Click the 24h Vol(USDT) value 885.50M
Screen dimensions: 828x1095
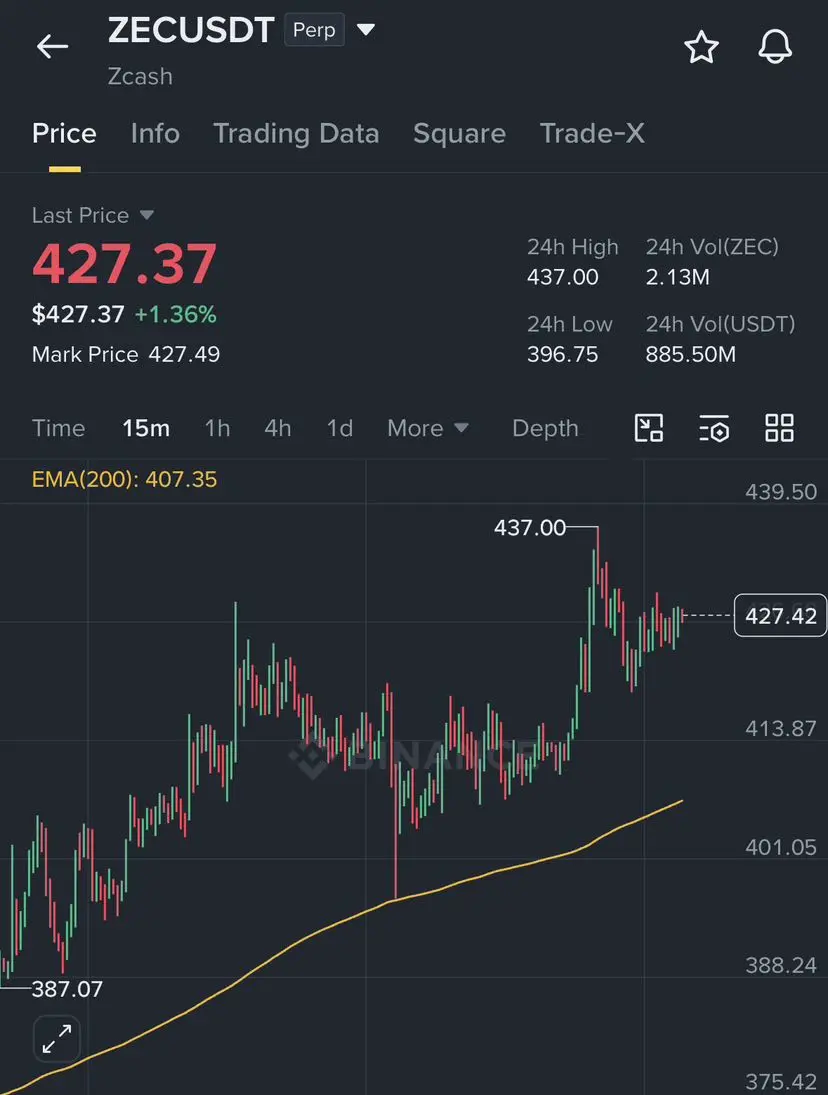point(690,354)
